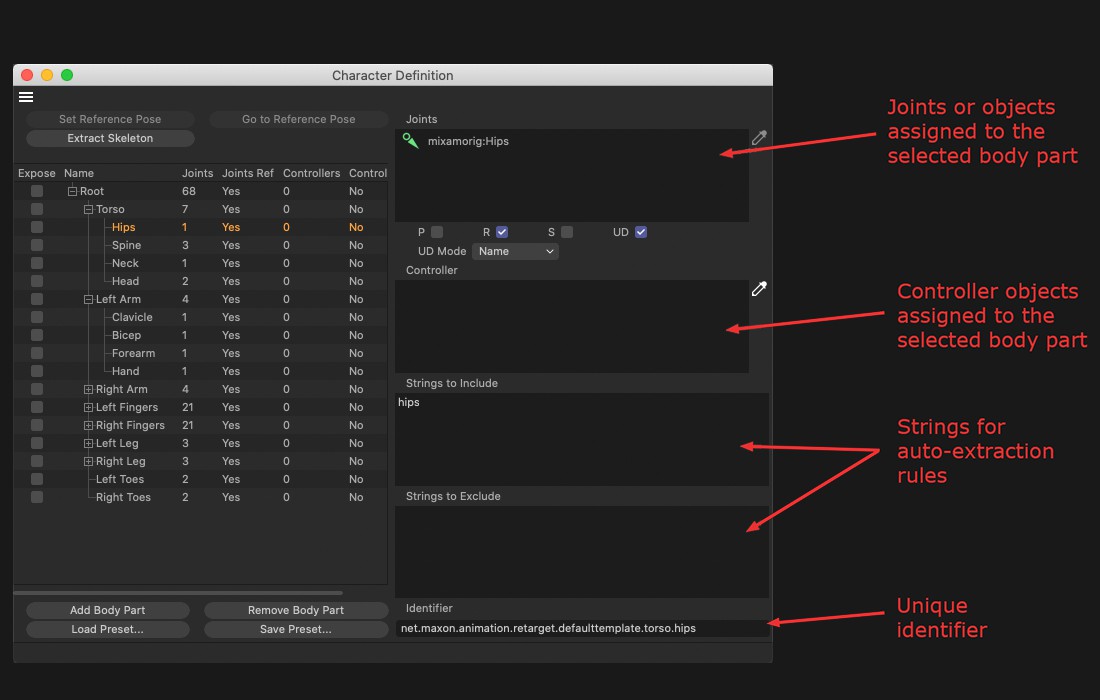Select the Clavicle body part row

(x=201, y=317)
